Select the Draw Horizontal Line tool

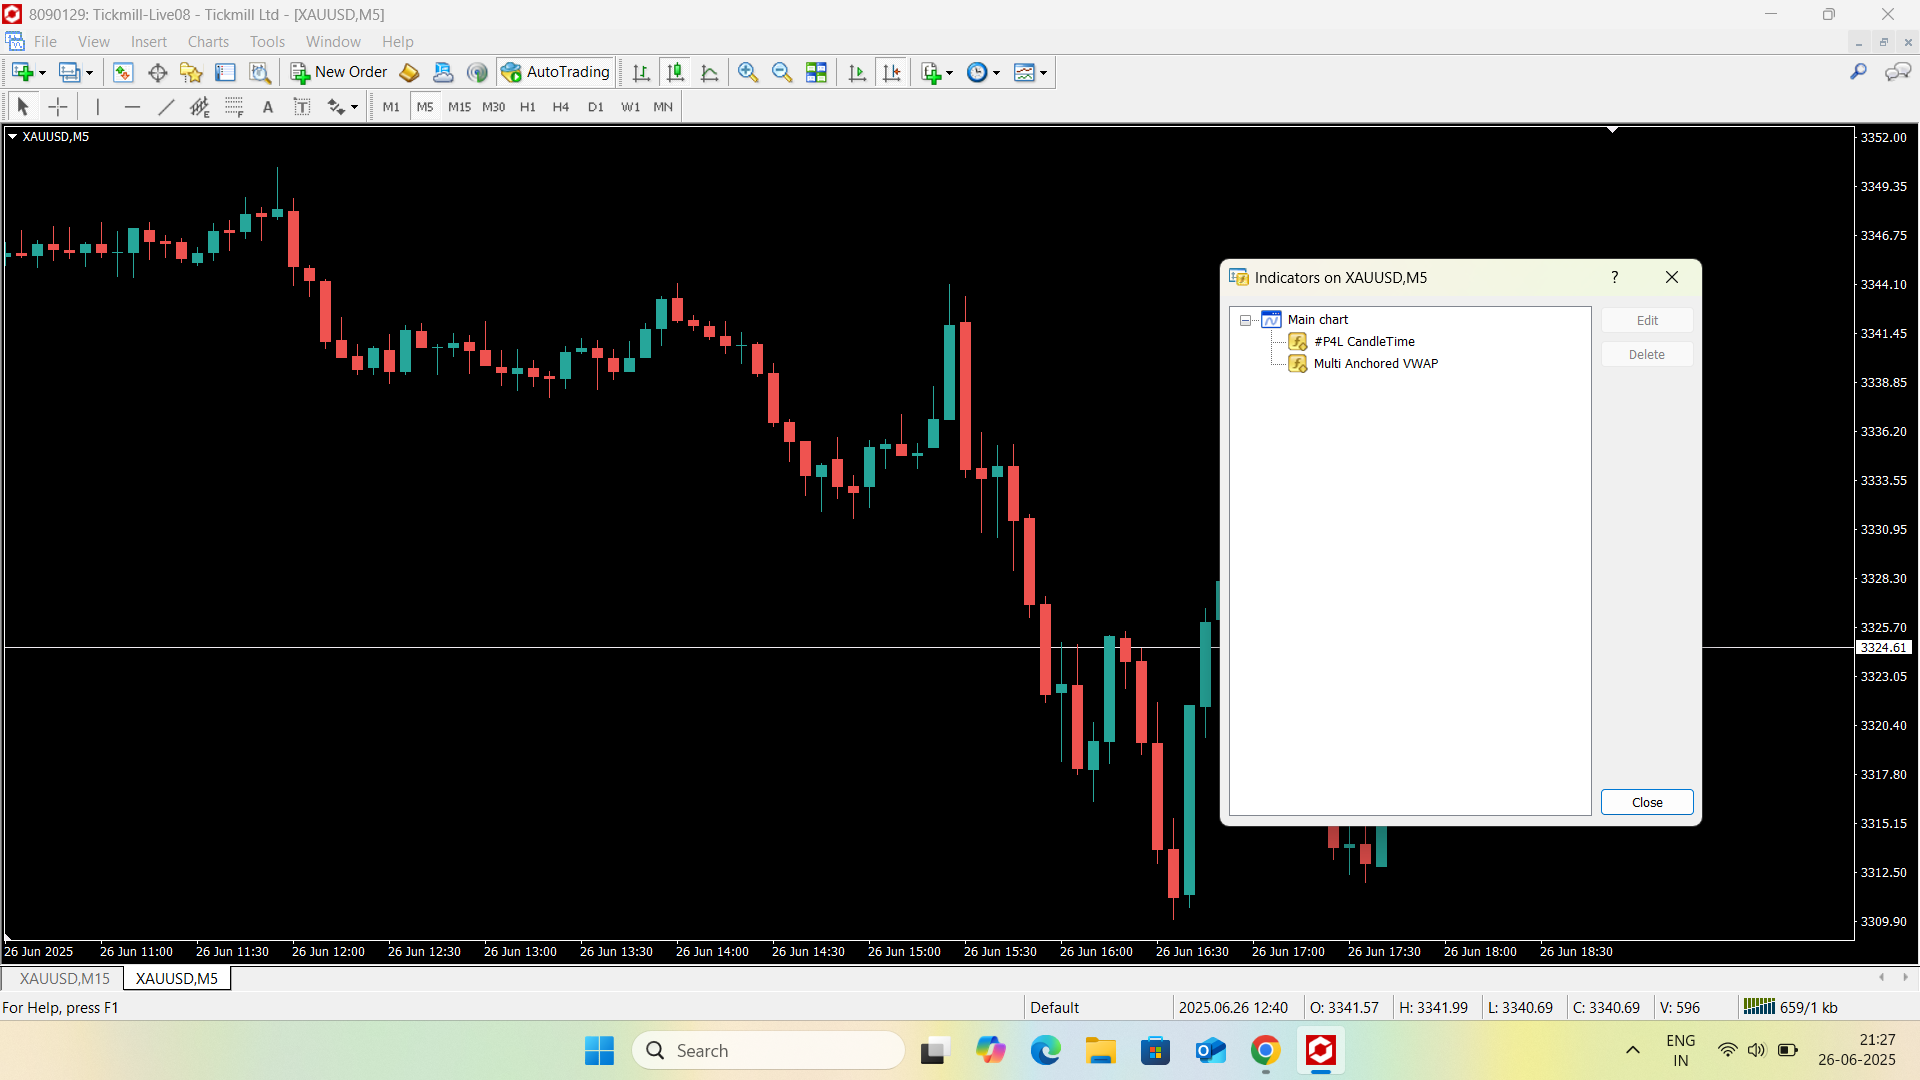(132, 107)
